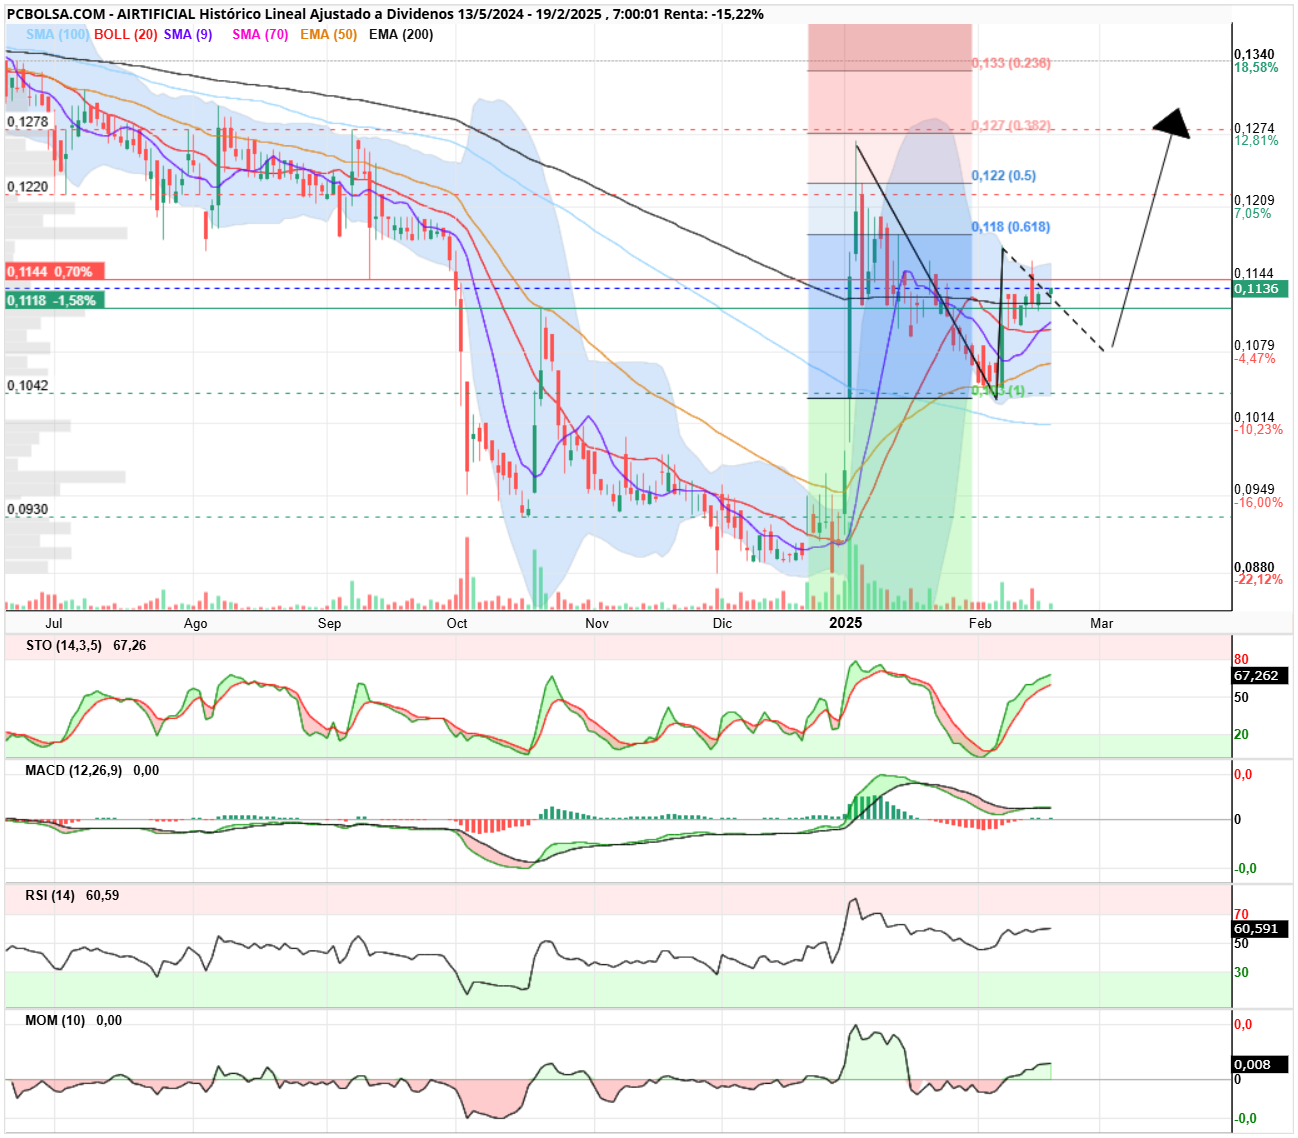Select the SMA (70) legend label

point(260,34)
